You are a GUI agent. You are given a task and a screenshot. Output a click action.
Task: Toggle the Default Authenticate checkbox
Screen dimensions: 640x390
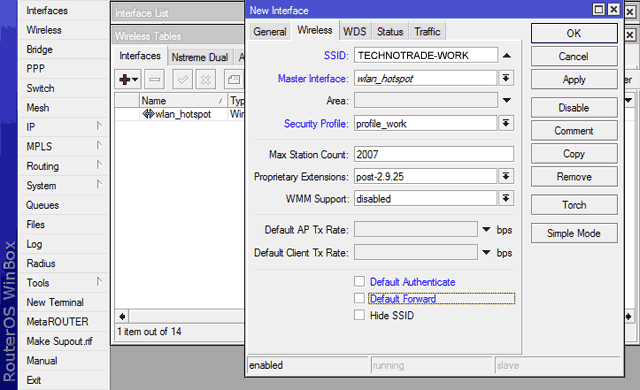pyautogui.click(x=359, y=281)
